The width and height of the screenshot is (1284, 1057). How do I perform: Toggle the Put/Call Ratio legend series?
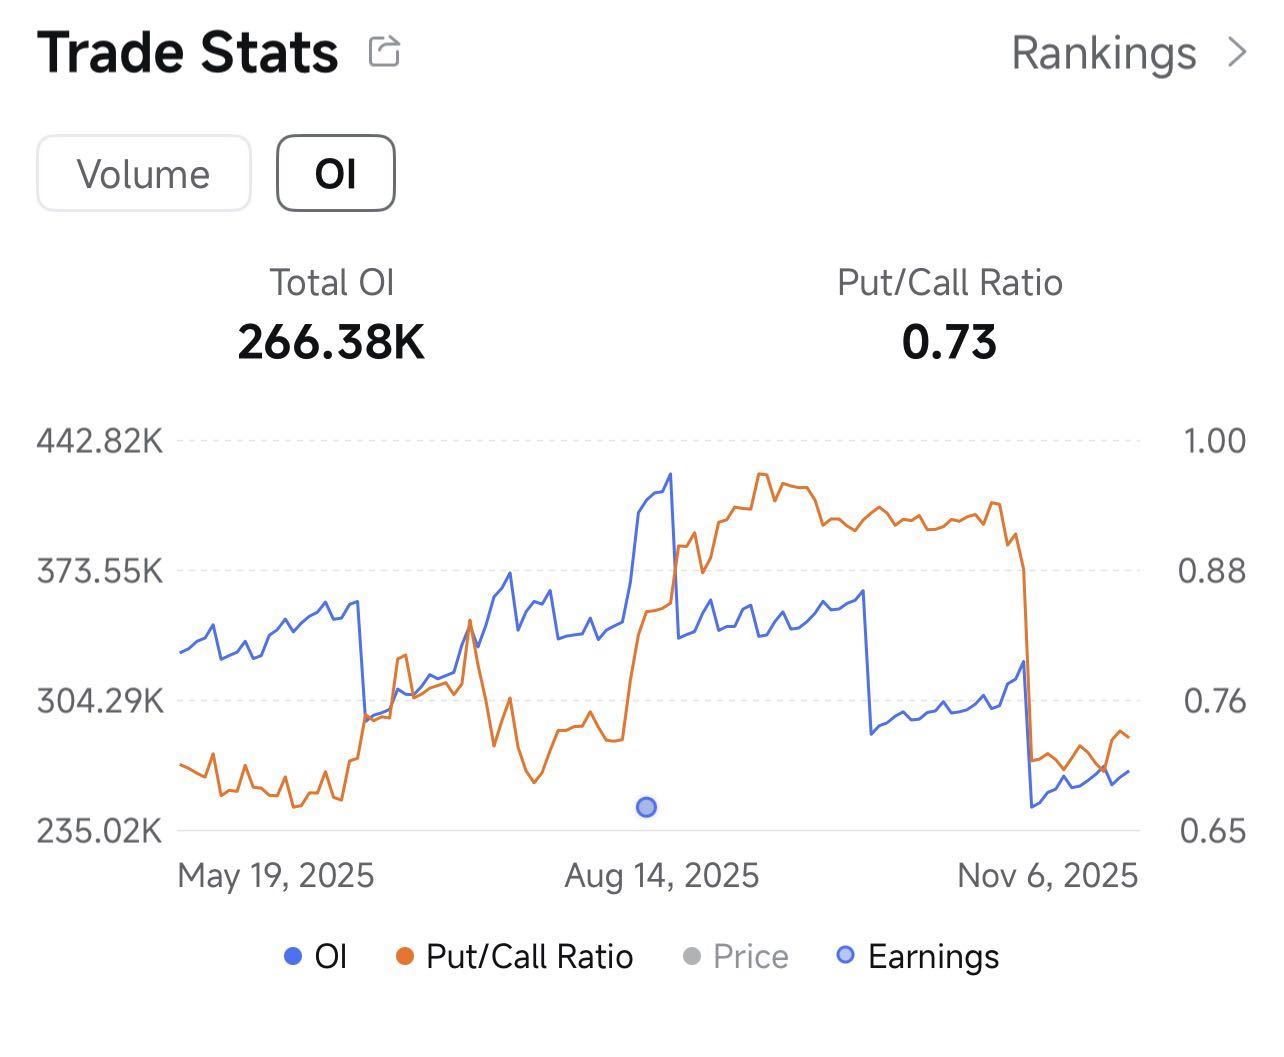tap(515, 956)
